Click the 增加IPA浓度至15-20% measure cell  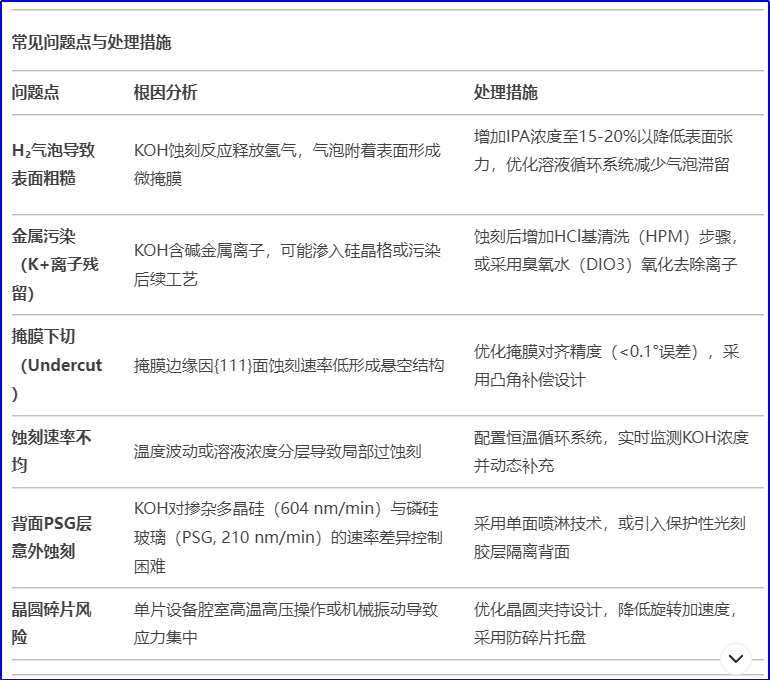(x=603, y=150)
